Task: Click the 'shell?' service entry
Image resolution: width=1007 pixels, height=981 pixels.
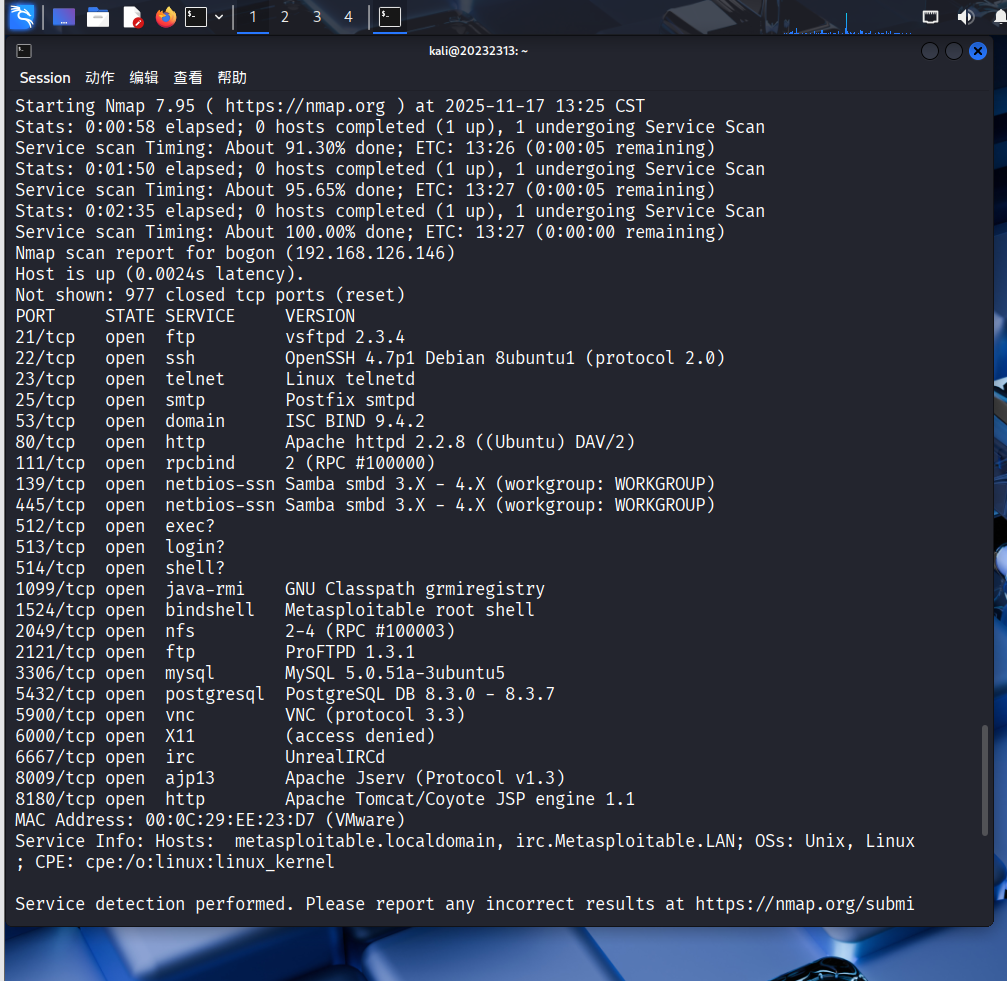Action: coord(195,568)
